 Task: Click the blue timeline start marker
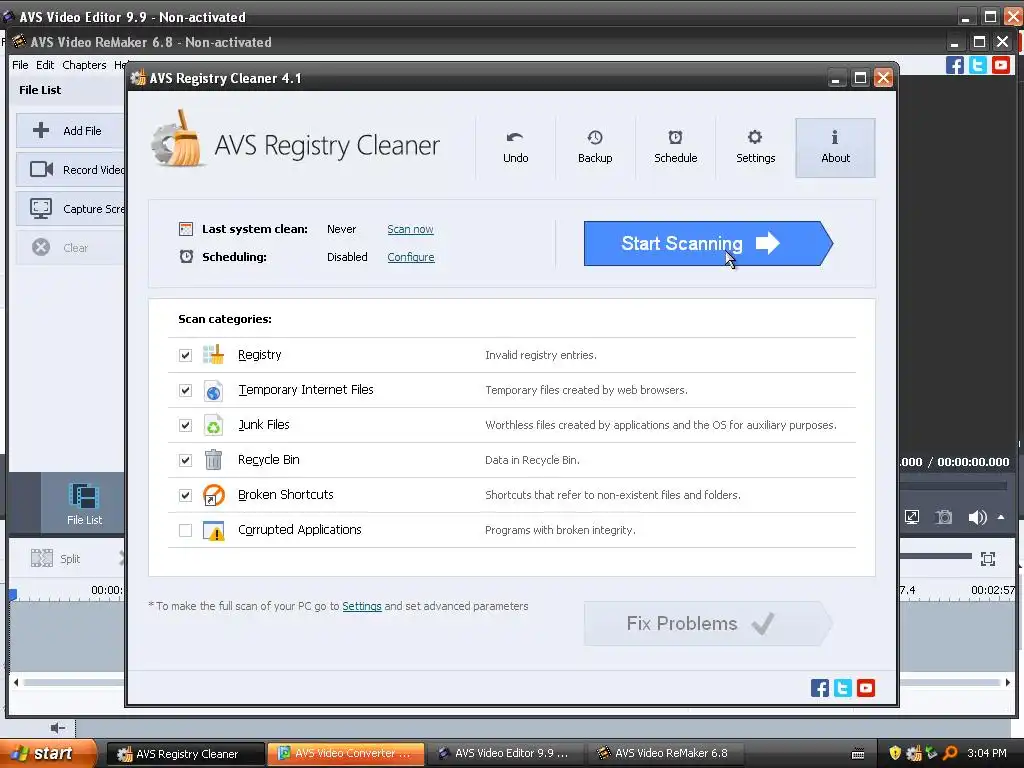[12, 595]
